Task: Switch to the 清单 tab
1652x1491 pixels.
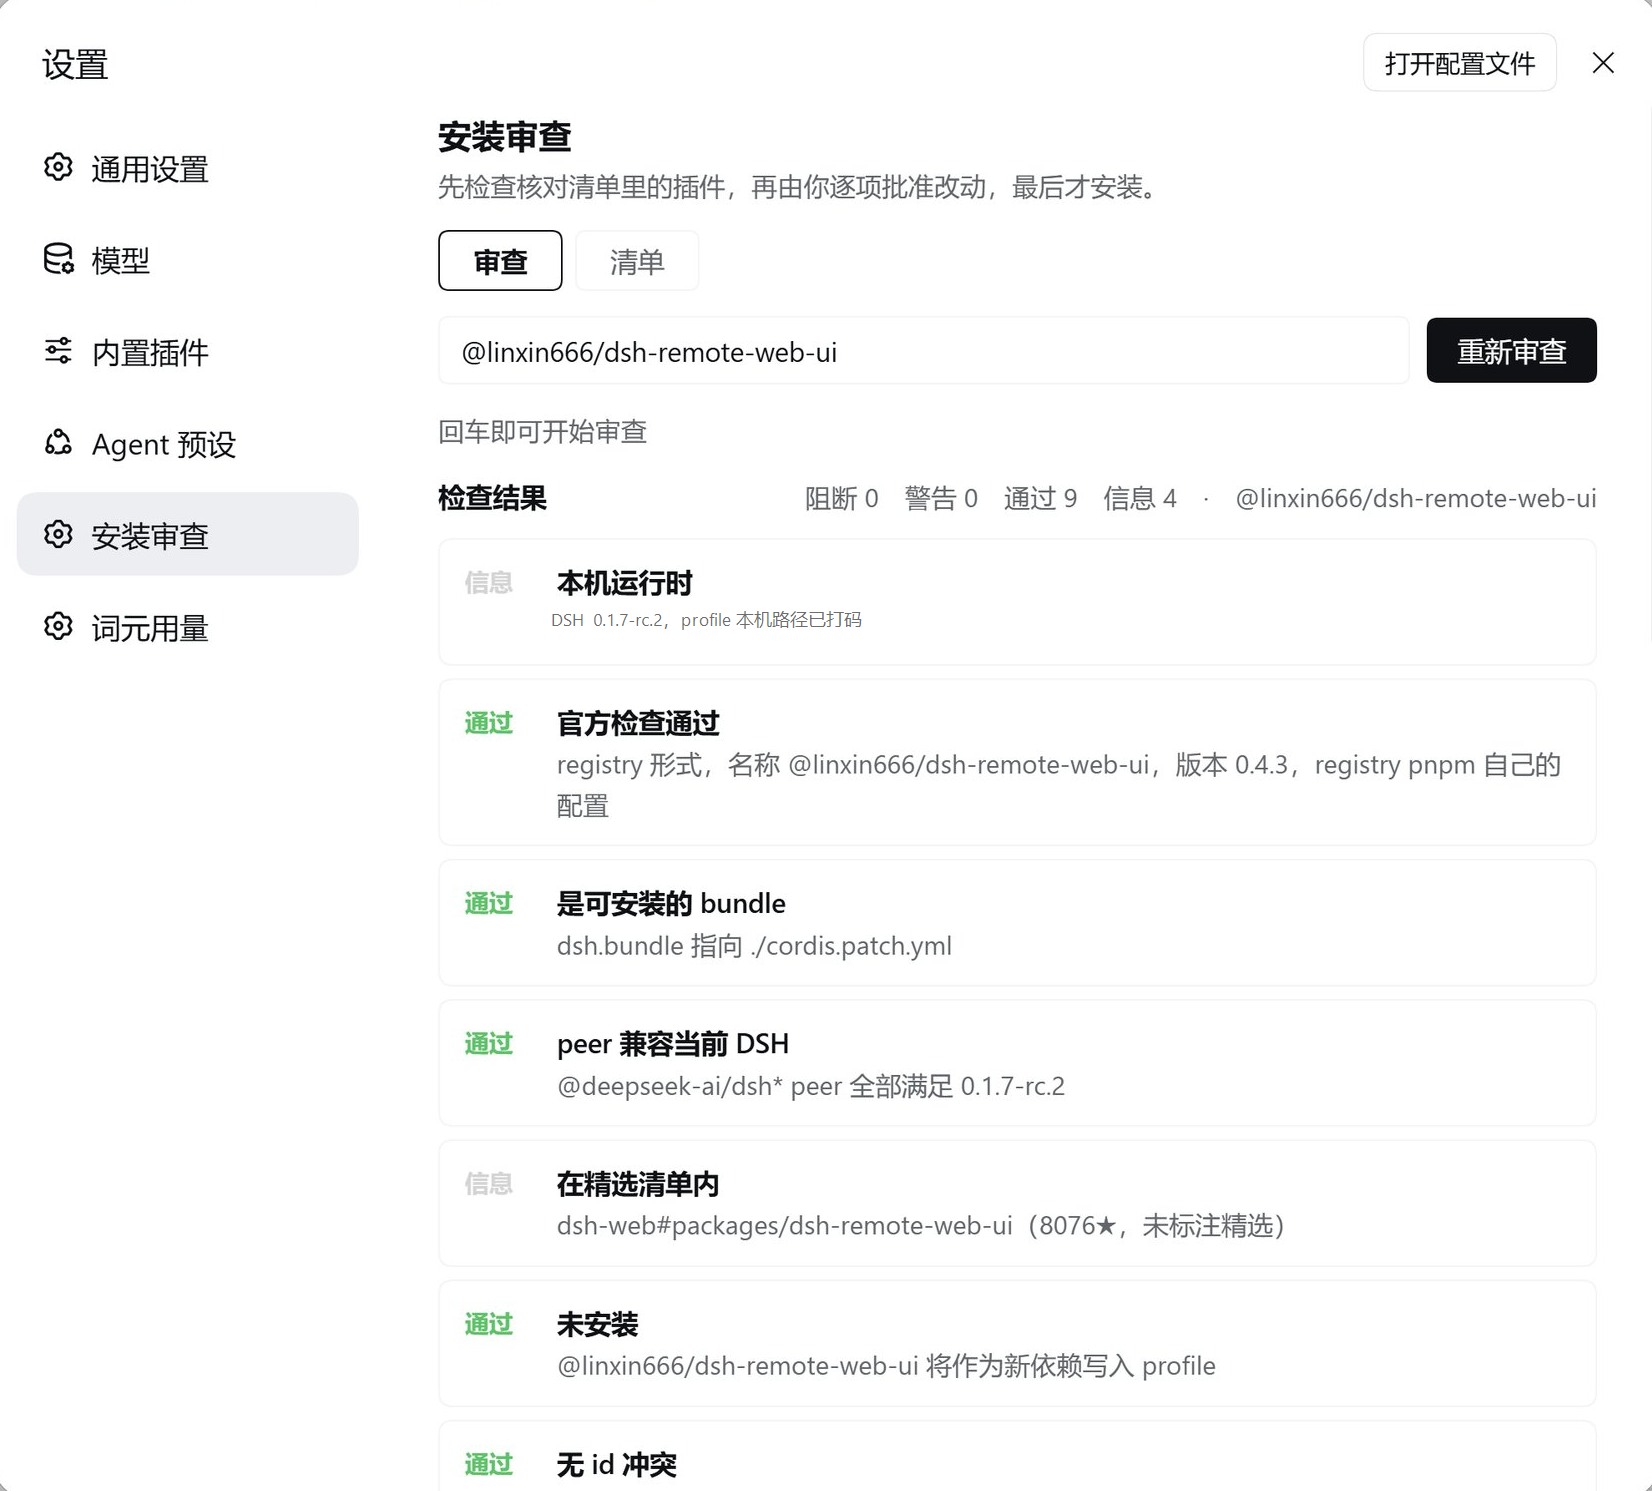Action: tap(637, 261)
